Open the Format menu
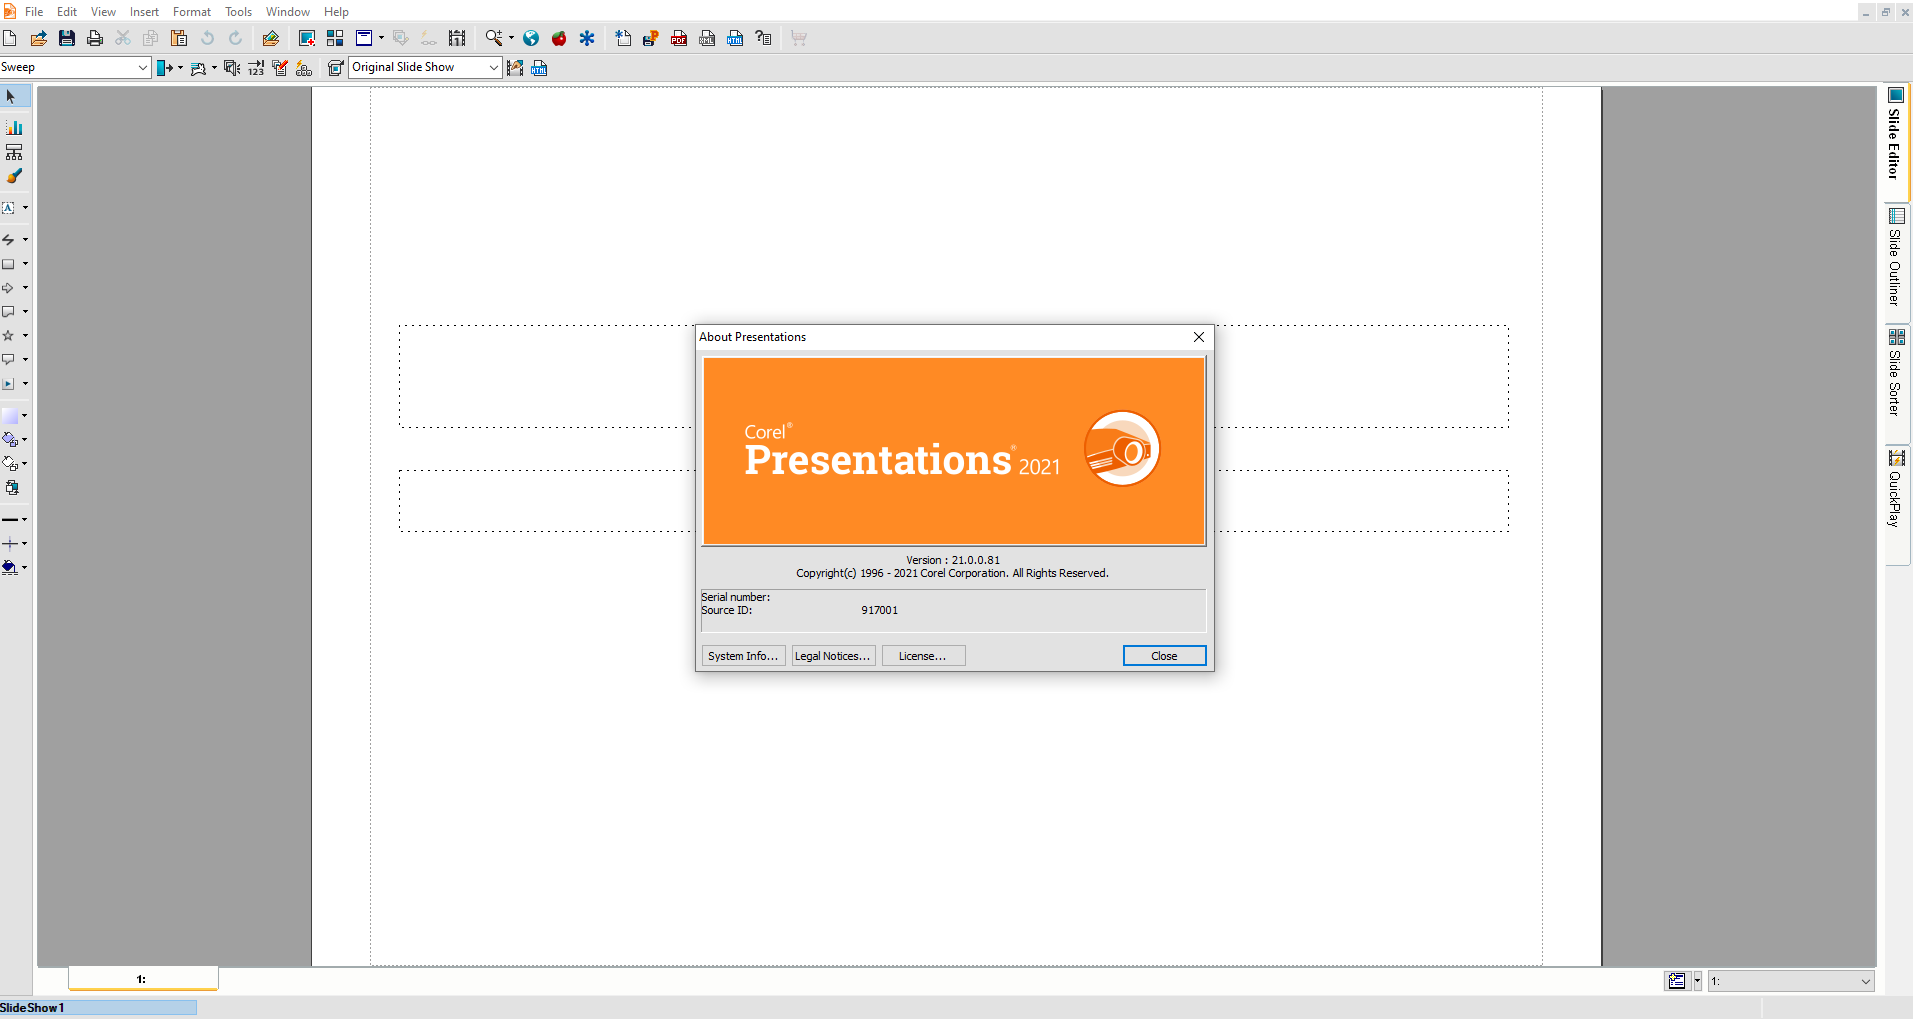The height and width of the screenshot is (1019, 1913). [192, 12]
